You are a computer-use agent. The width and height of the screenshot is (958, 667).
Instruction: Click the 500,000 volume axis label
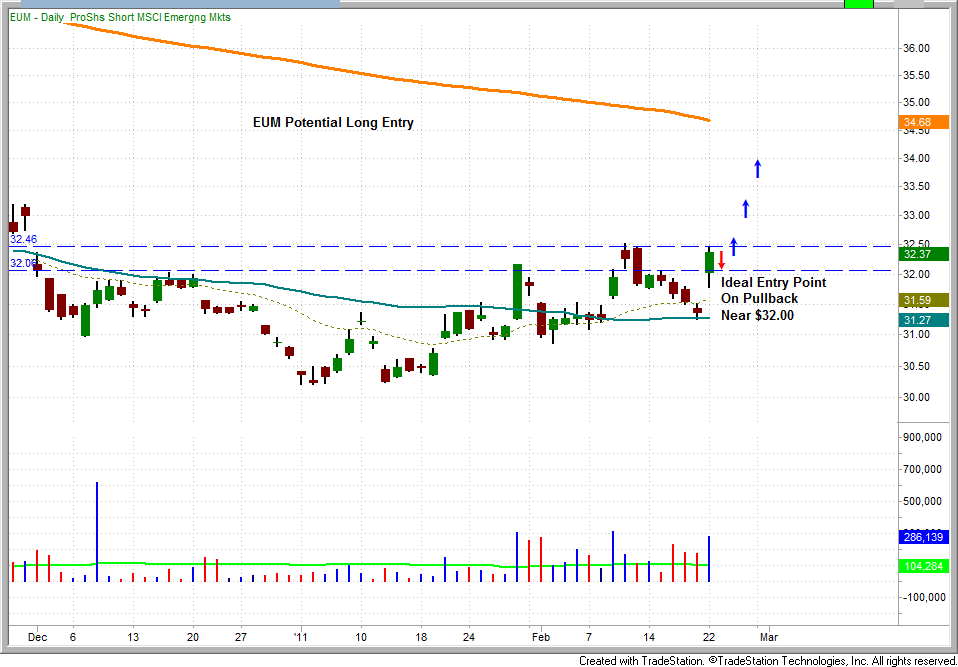[x=924, y=502]
